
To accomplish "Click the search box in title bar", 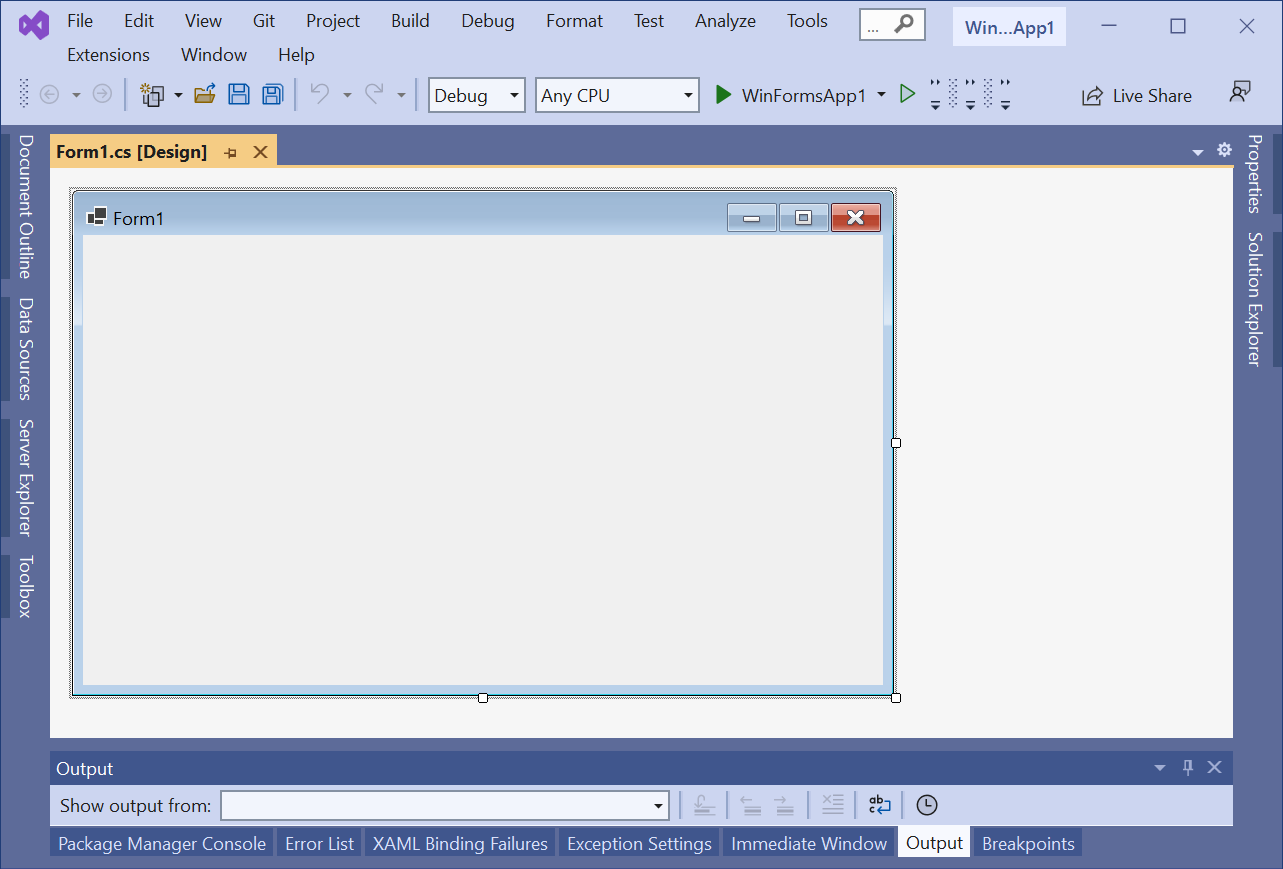I will point(892,26).
